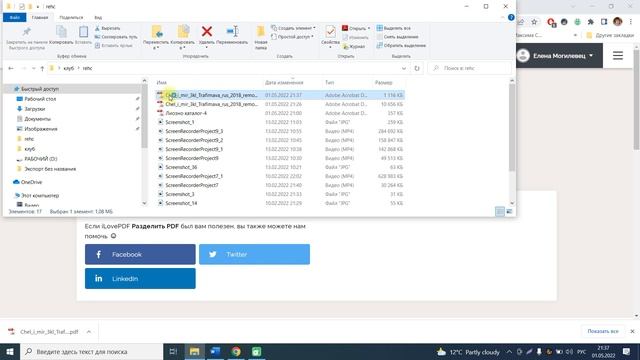
Task: Click Invert selection (Обратить выделение)
Action: pyautogui.click(x=401, y=45)
